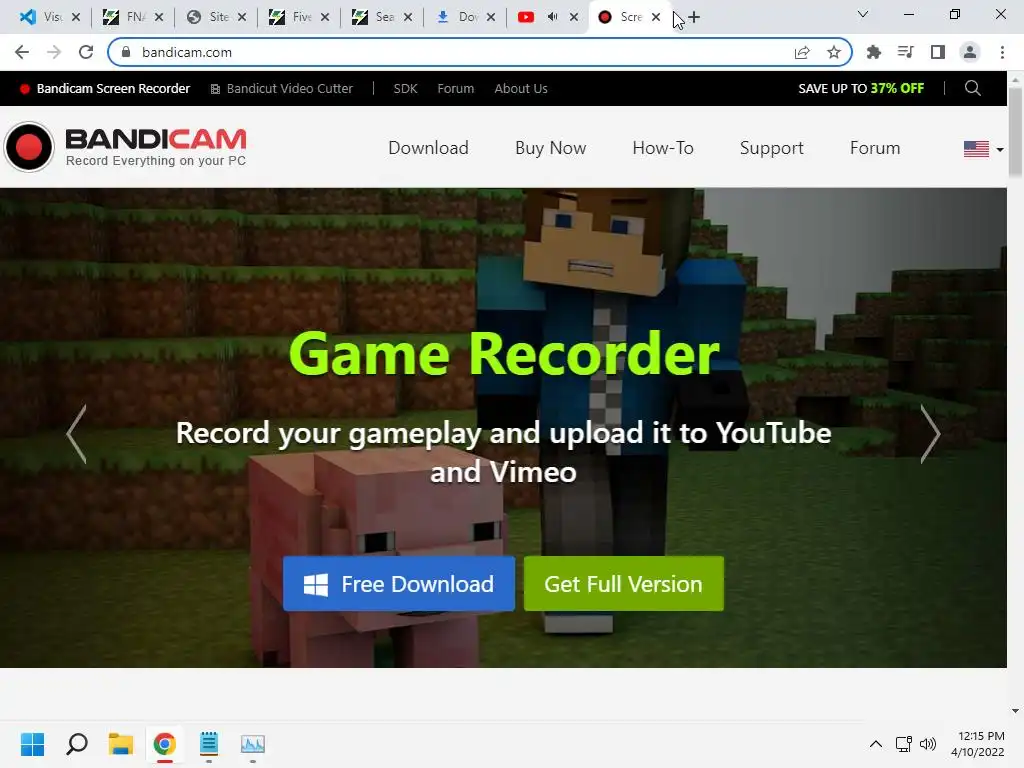Open the Chrome extensions puzzle icon
Image resolution: width=1024 pixels, height=768 pixels.
click(873, 52)
